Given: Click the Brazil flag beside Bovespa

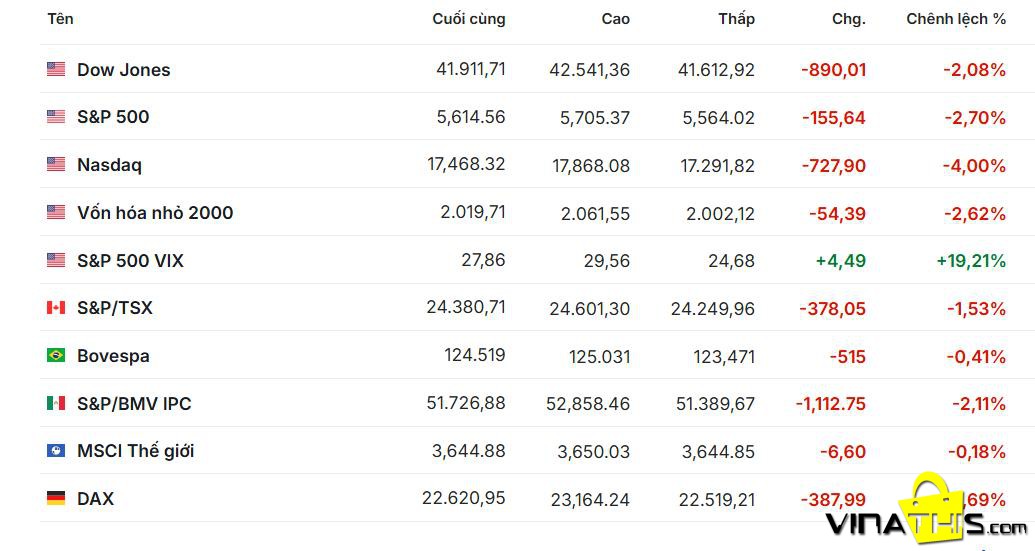Looking at the screenshot, I should click(x=56, y=355).
